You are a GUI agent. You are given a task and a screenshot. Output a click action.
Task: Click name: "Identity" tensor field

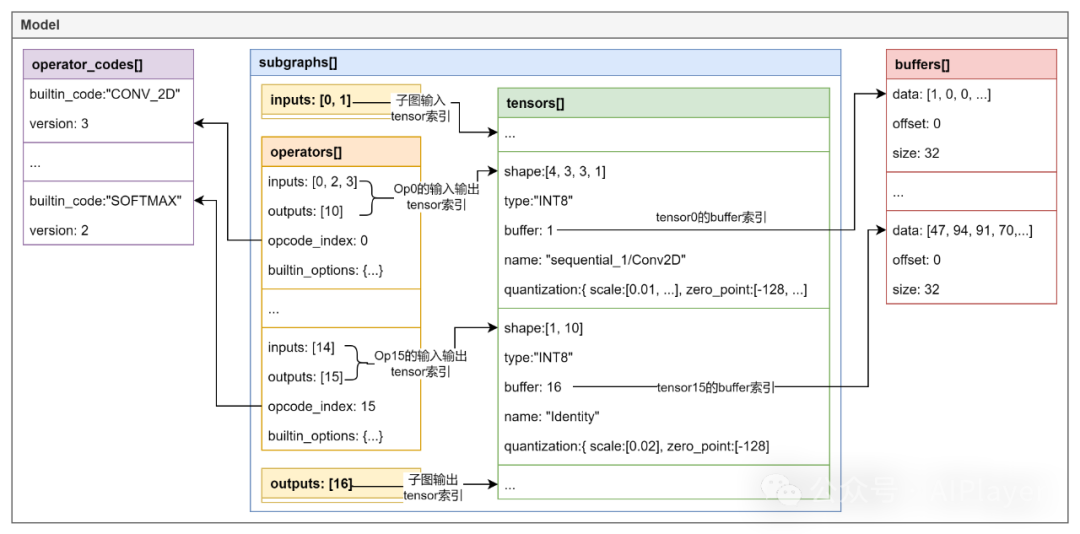(x=552, y=416)
